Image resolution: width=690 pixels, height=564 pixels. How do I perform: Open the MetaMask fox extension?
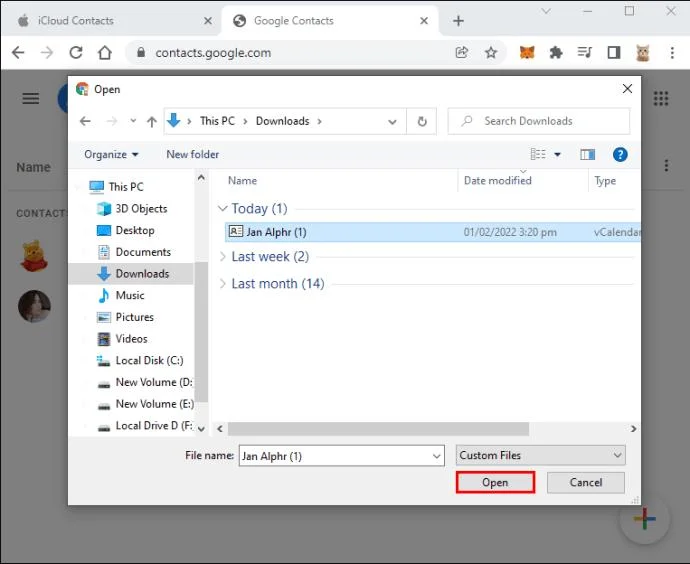point(527,53)
